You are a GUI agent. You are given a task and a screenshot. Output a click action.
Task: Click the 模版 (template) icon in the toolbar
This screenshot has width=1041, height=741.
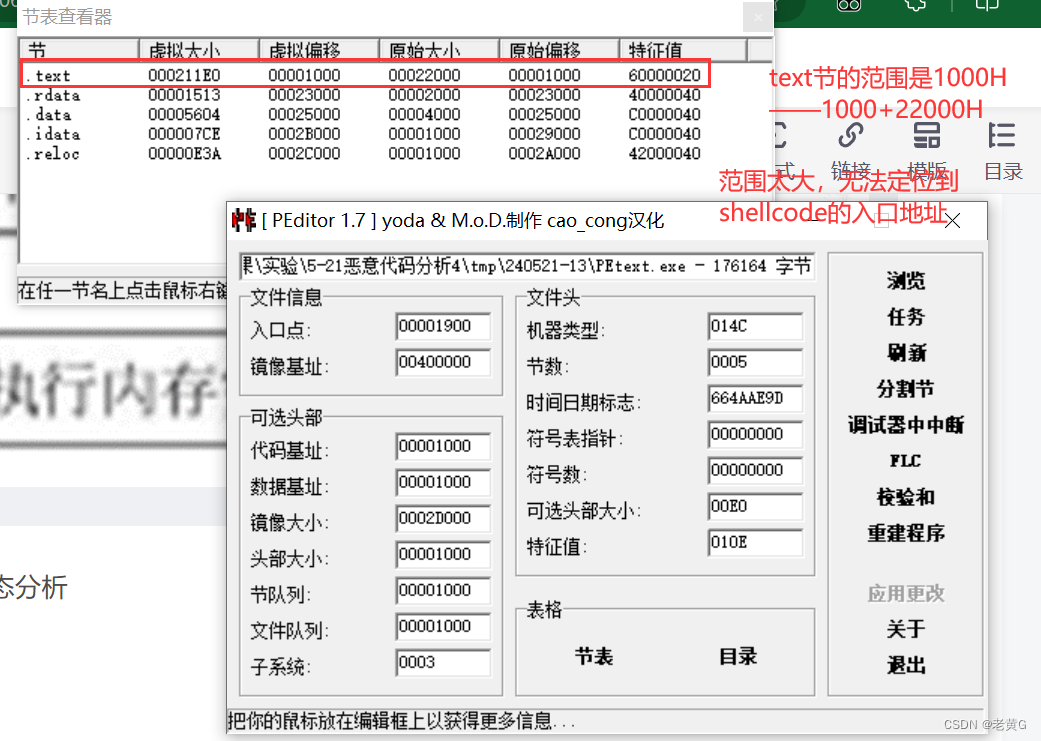pos(927,136)
